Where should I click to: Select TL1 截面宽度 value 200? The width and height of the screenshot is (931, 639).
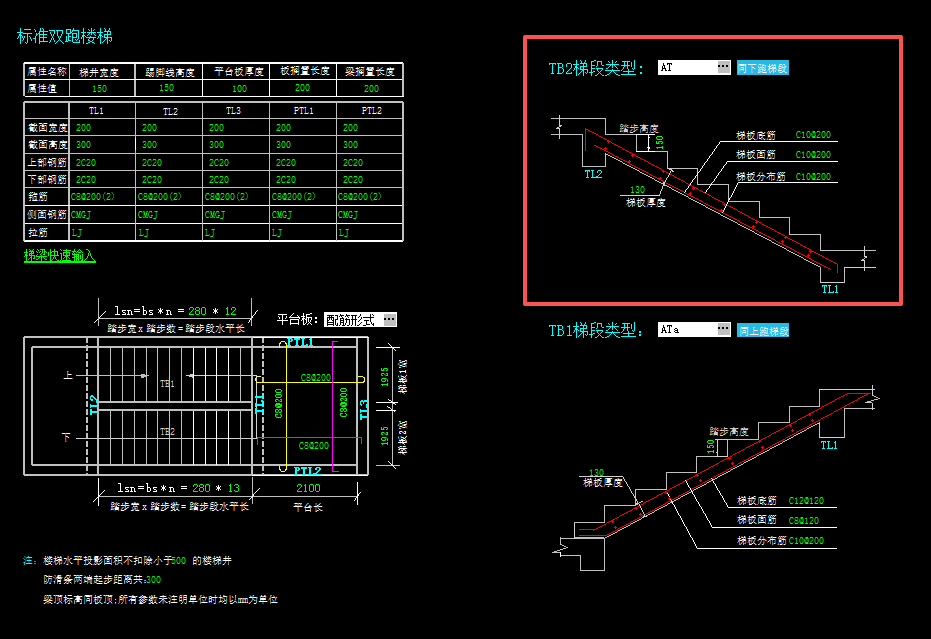[84, 128]
